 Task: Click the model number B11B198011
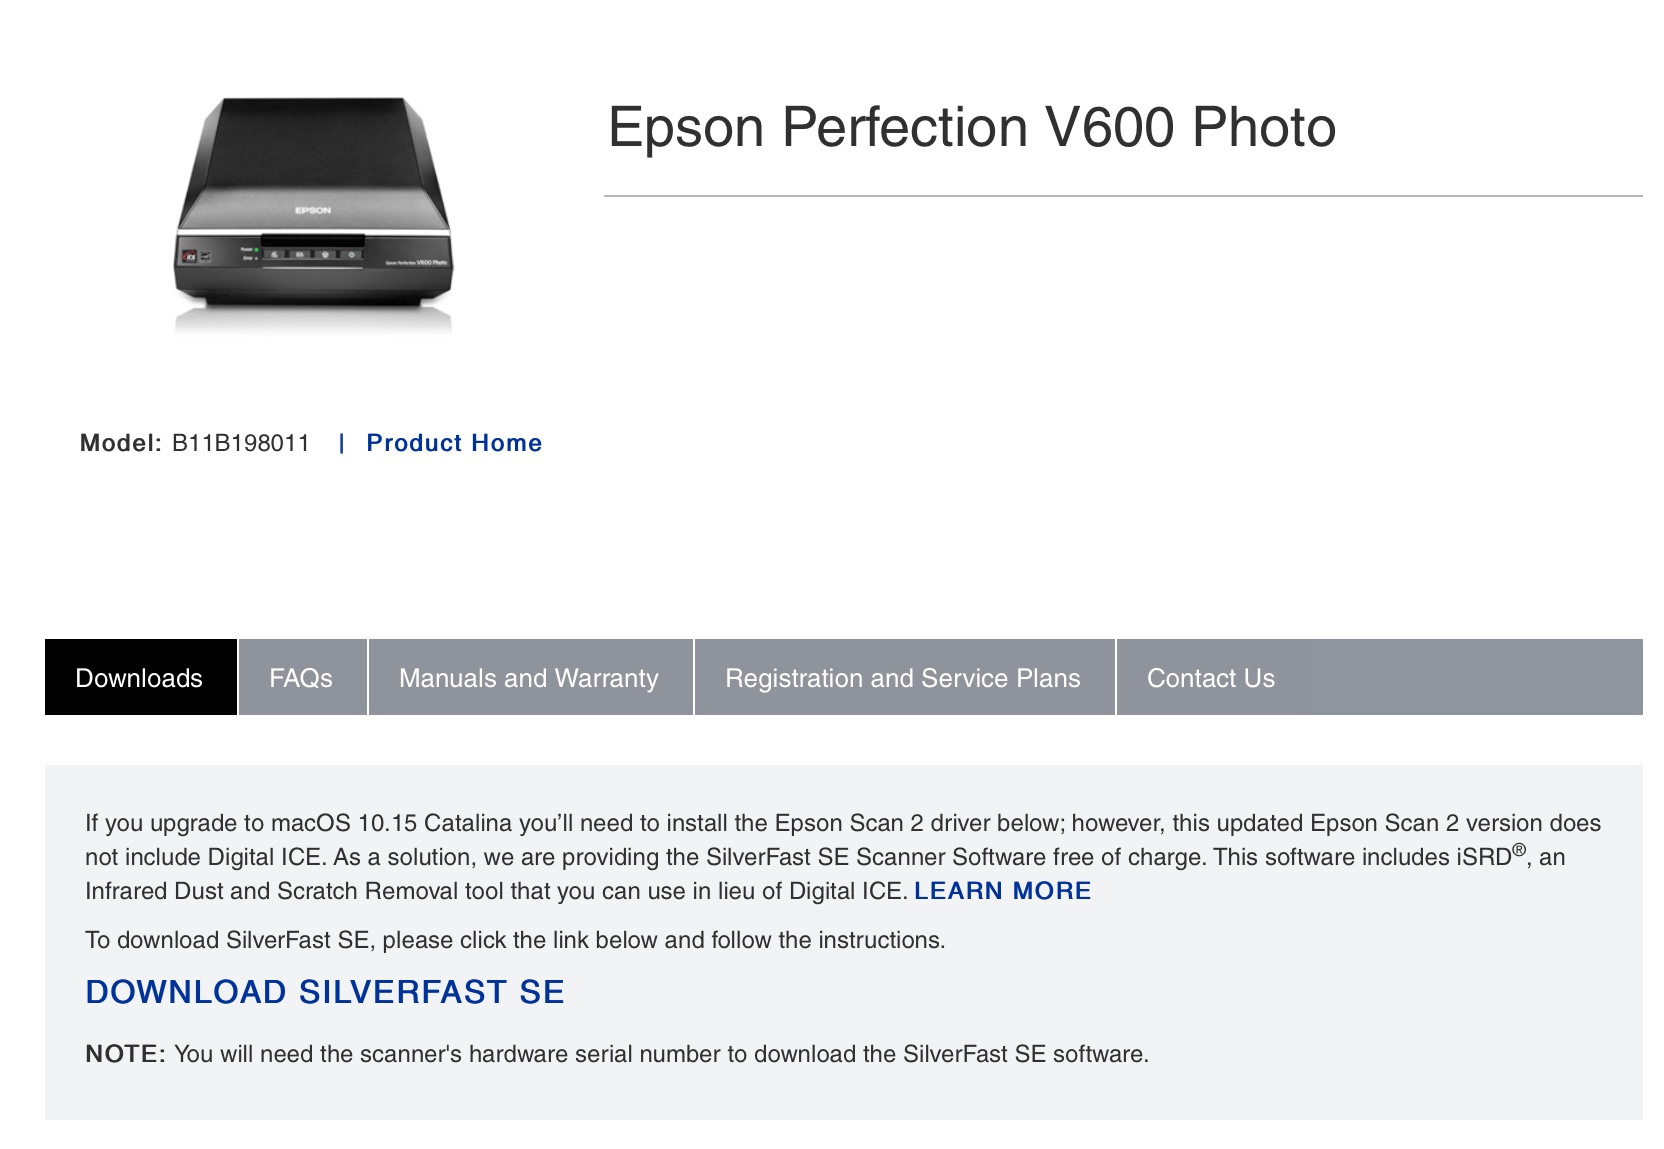(241, 443)
